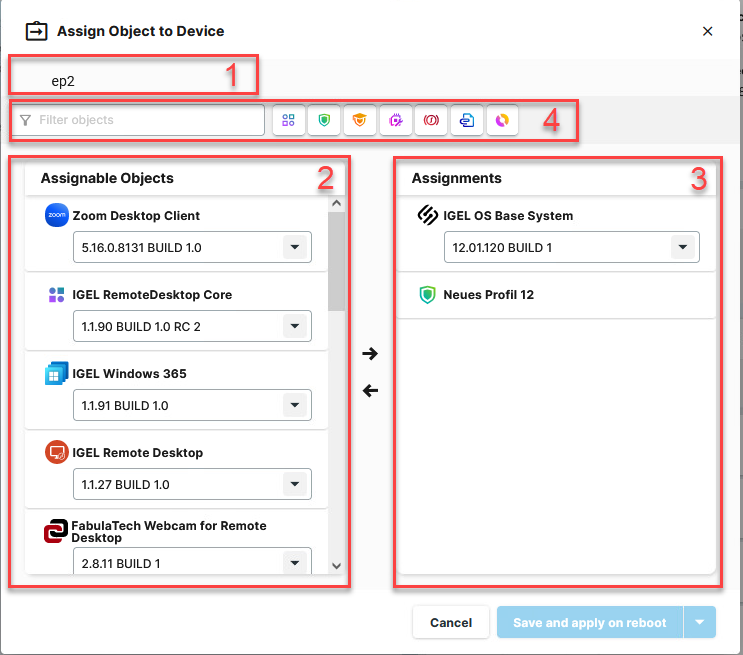Click the right arrow to assign object

tap(370, 353)
